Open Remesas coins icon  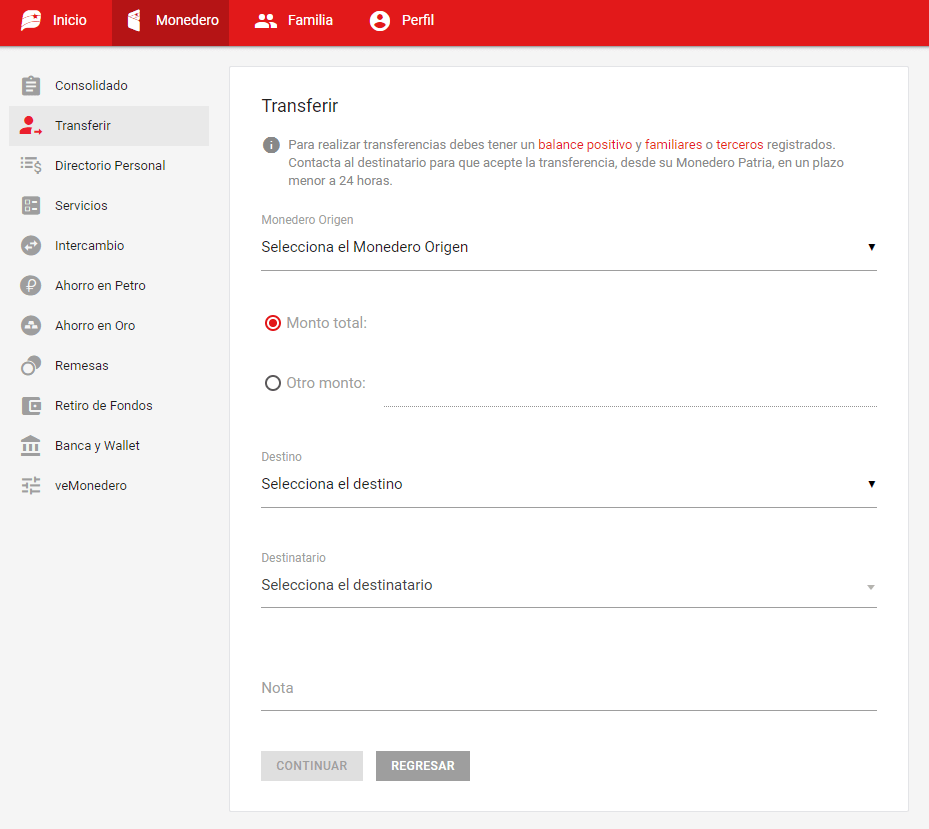[31, 366]
